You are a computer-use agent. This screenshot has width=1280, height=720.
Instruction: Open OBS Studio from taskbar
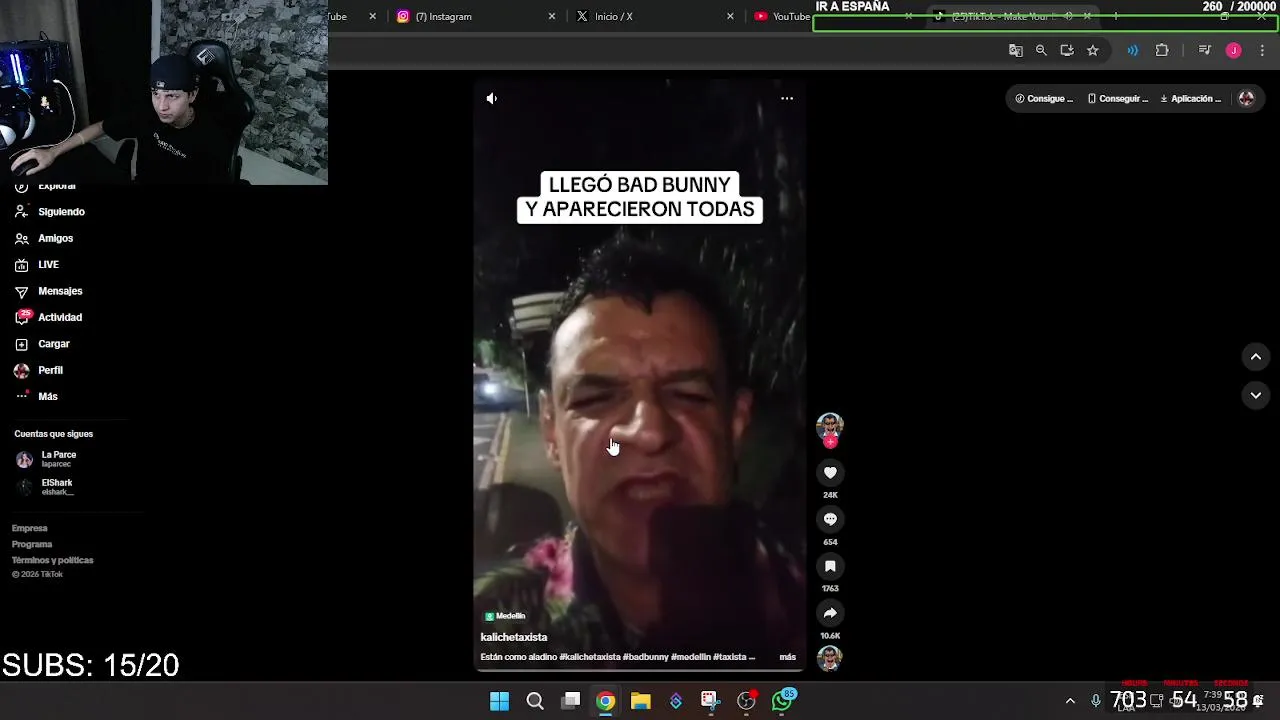coord(746,701)
